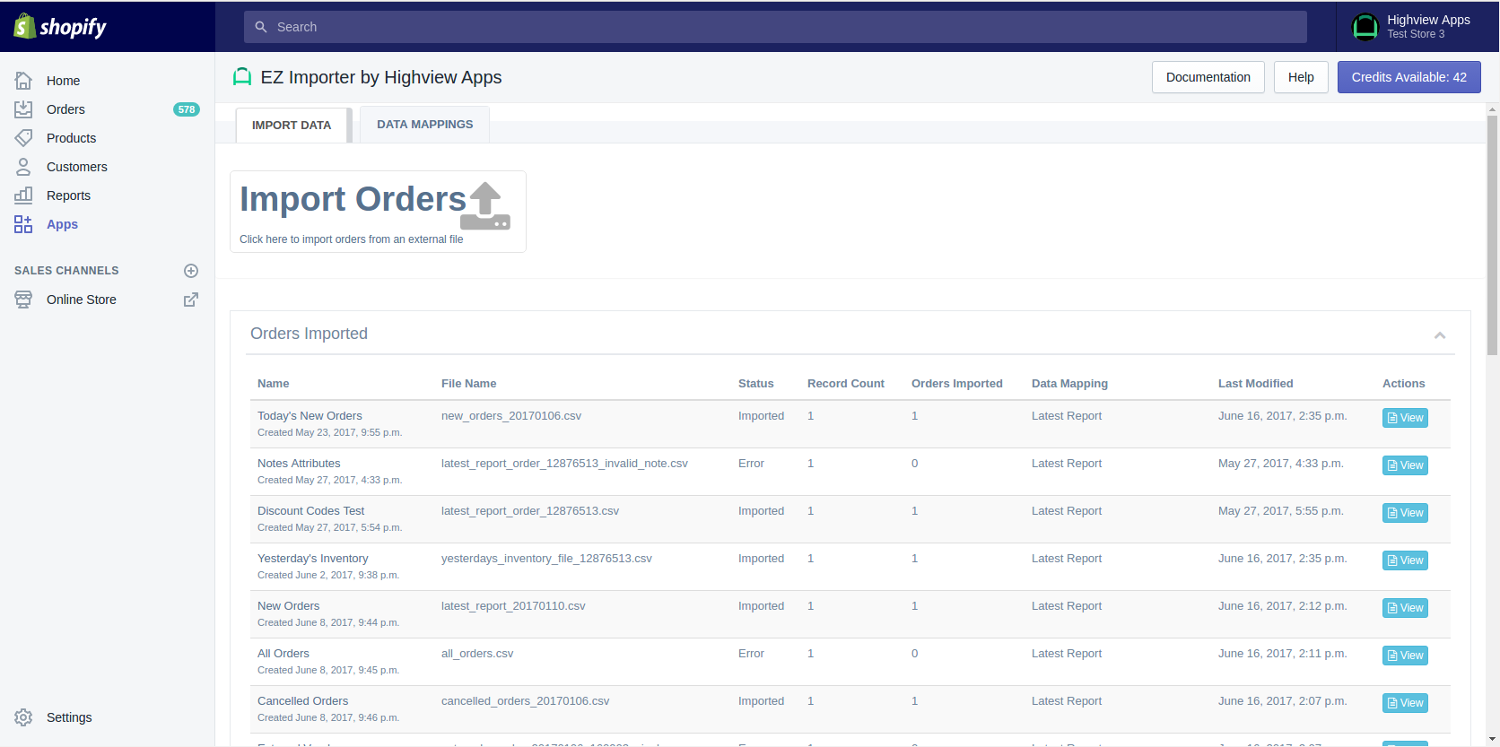
Task: Click the Orders sidebar icon
Action: [x=24, y=109]
